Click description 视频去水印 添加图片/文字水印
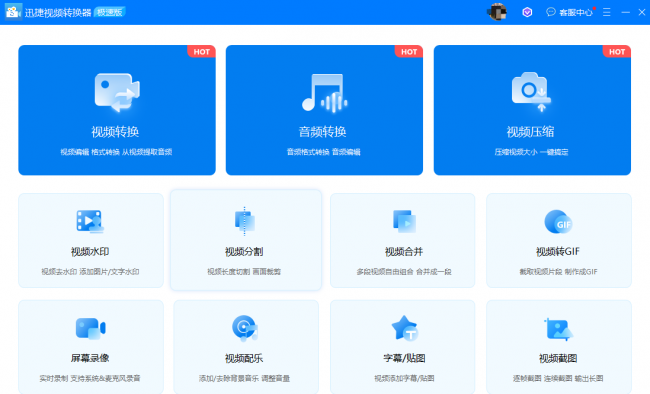650x394 pixels. (90, 272)
